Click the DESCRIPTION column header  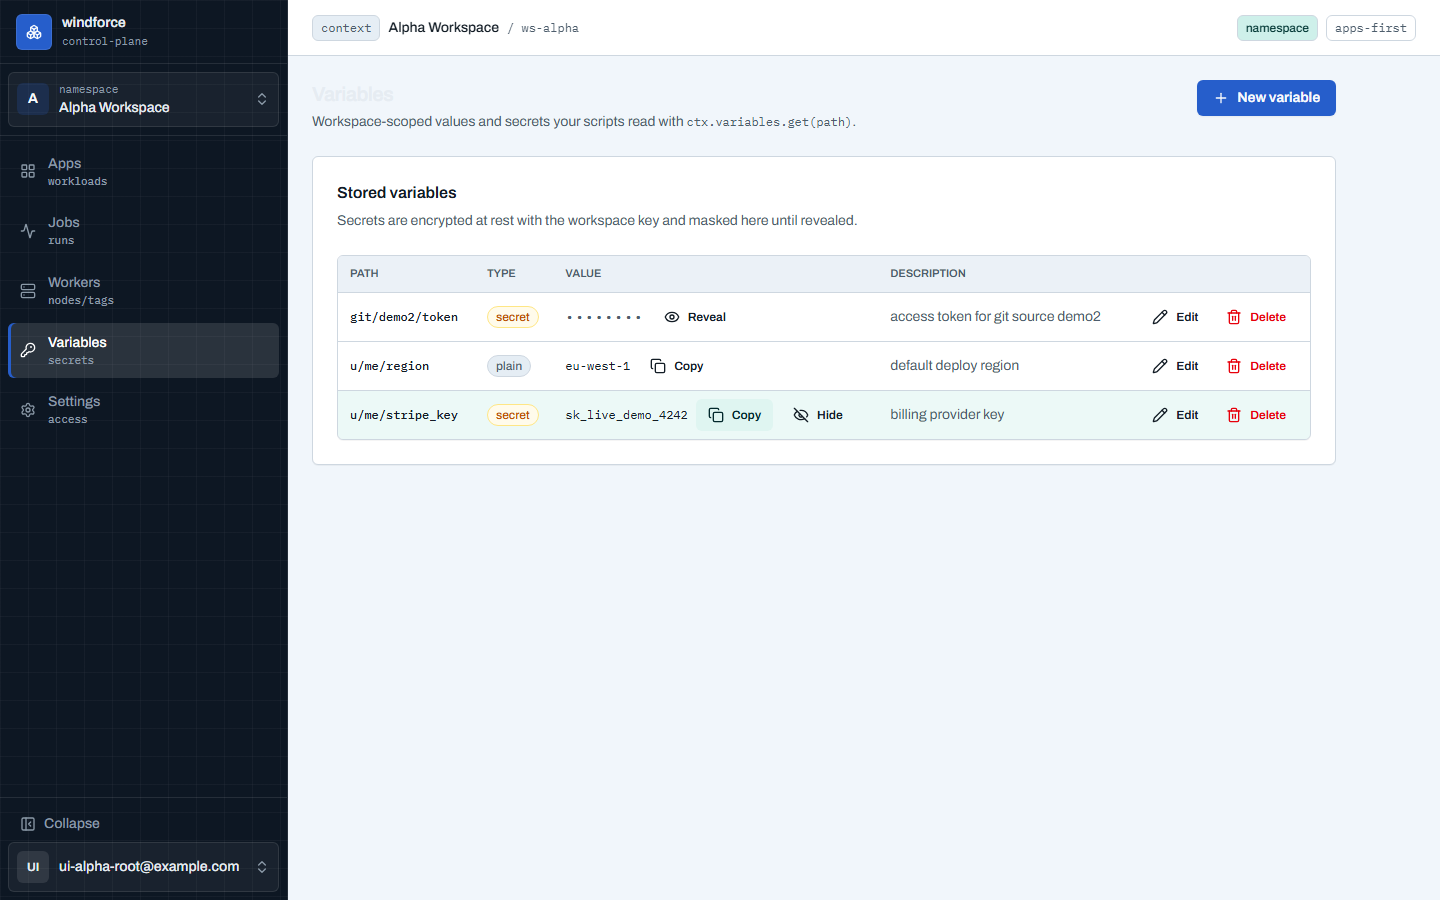pos(928,273)
